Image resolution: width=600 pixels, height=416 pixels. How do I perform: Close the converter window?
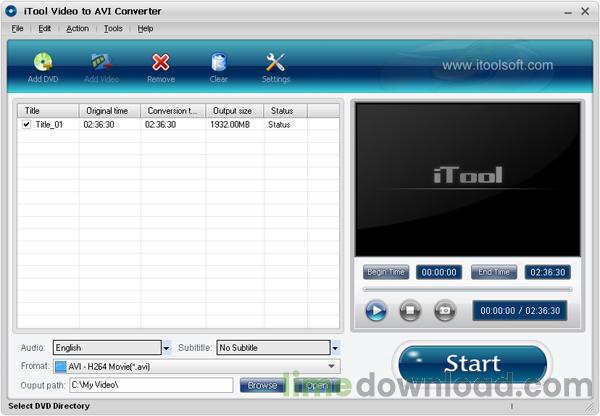click(585, 11)
